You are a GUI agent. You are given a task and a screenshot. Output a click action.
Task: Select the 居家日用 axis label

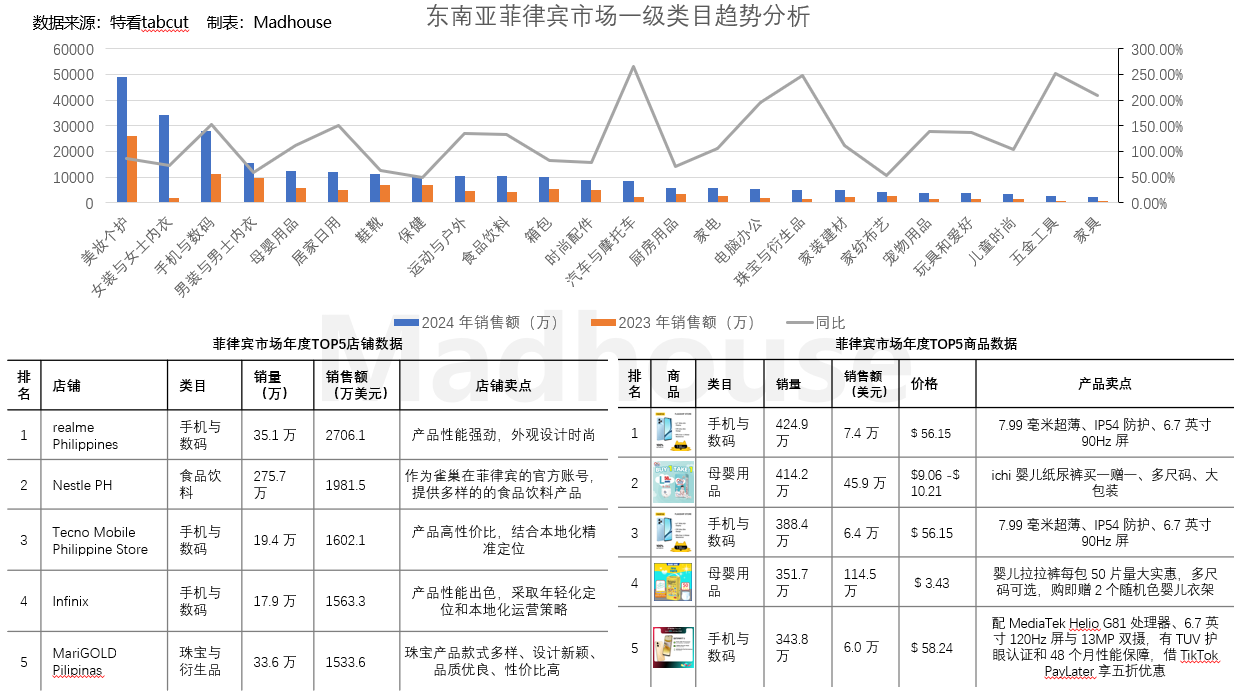point(315,239)
